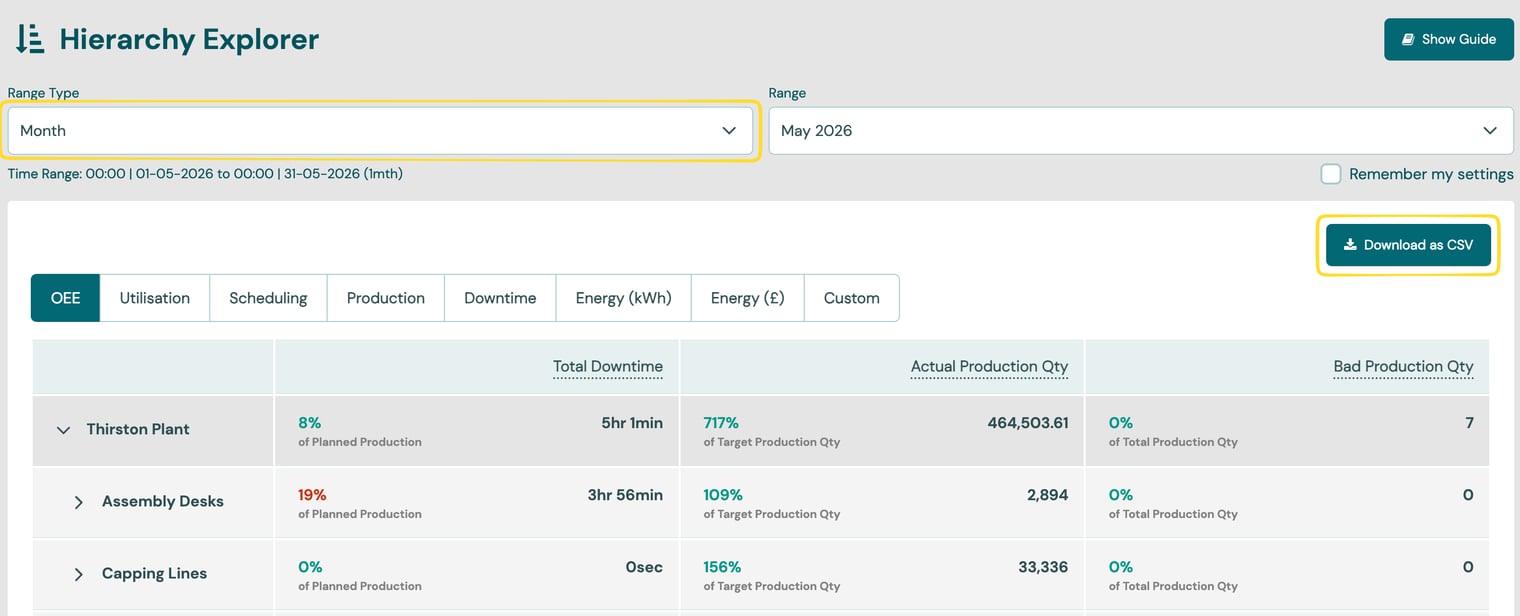Collapse the Thirston Plant row
1520x616 pixels.
63,430
